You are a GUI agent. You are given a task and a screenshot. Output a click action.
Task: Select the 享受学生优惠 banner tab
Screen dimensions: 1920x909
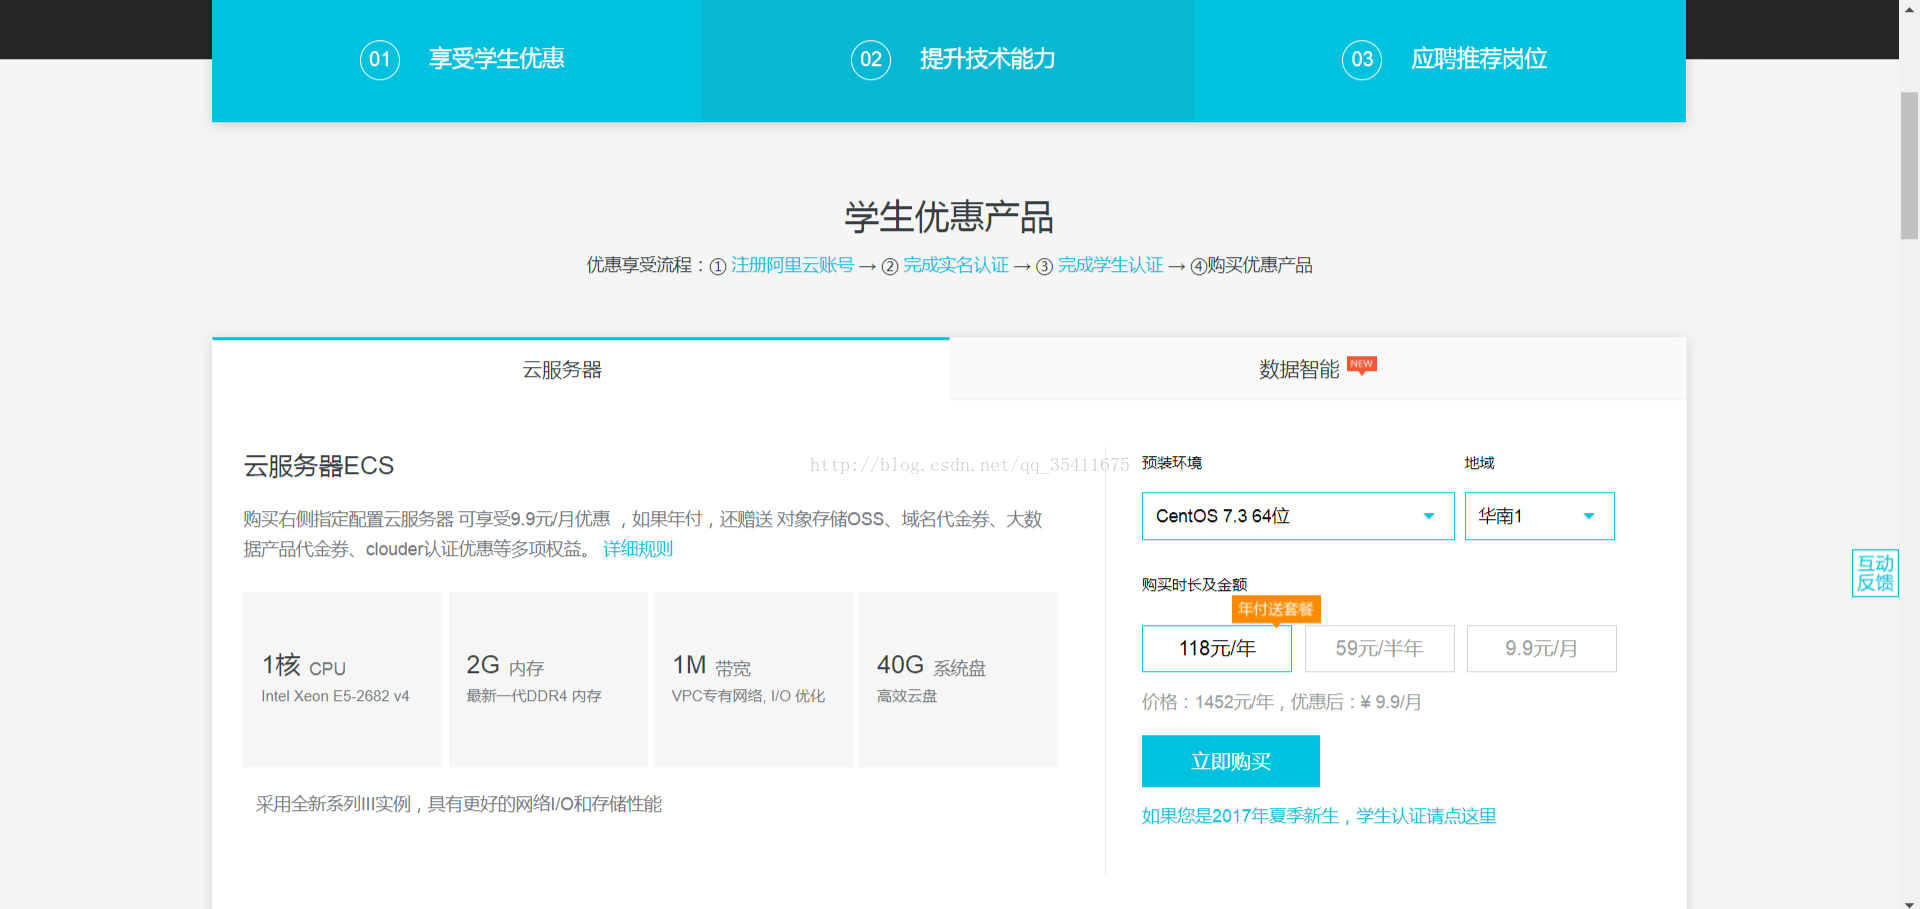point(457,60)
